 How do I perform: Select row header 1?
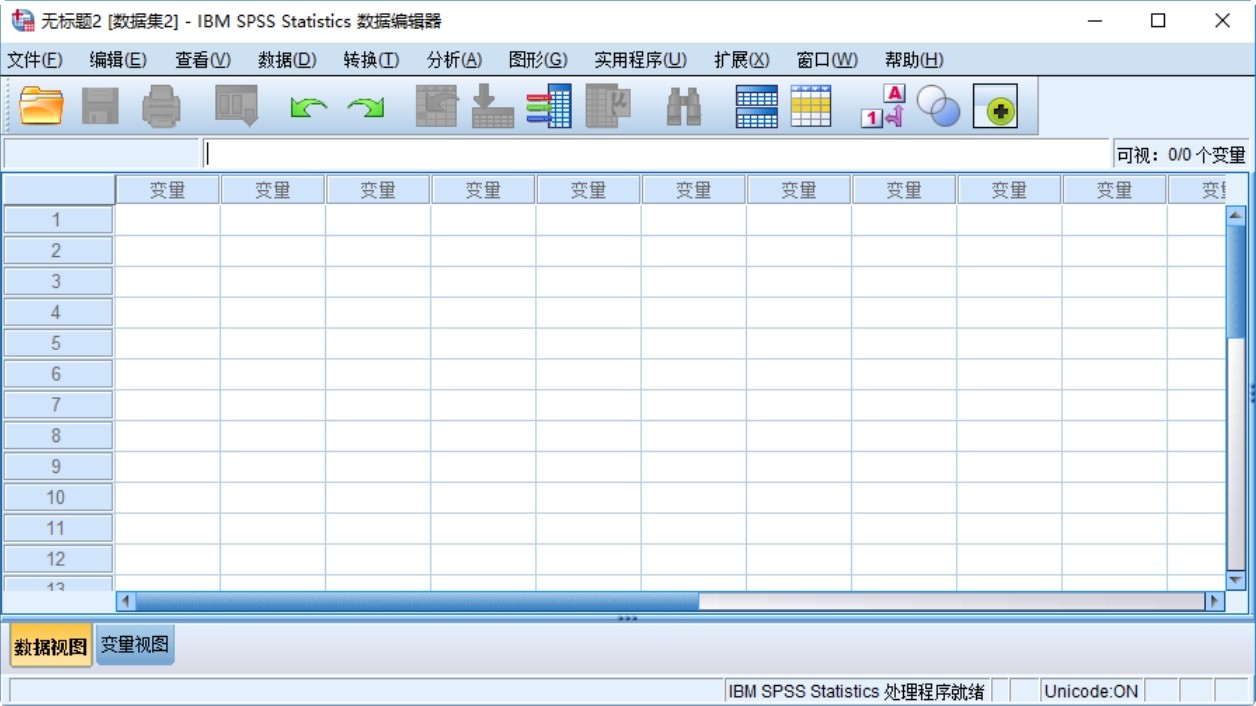tap(58, 220)
